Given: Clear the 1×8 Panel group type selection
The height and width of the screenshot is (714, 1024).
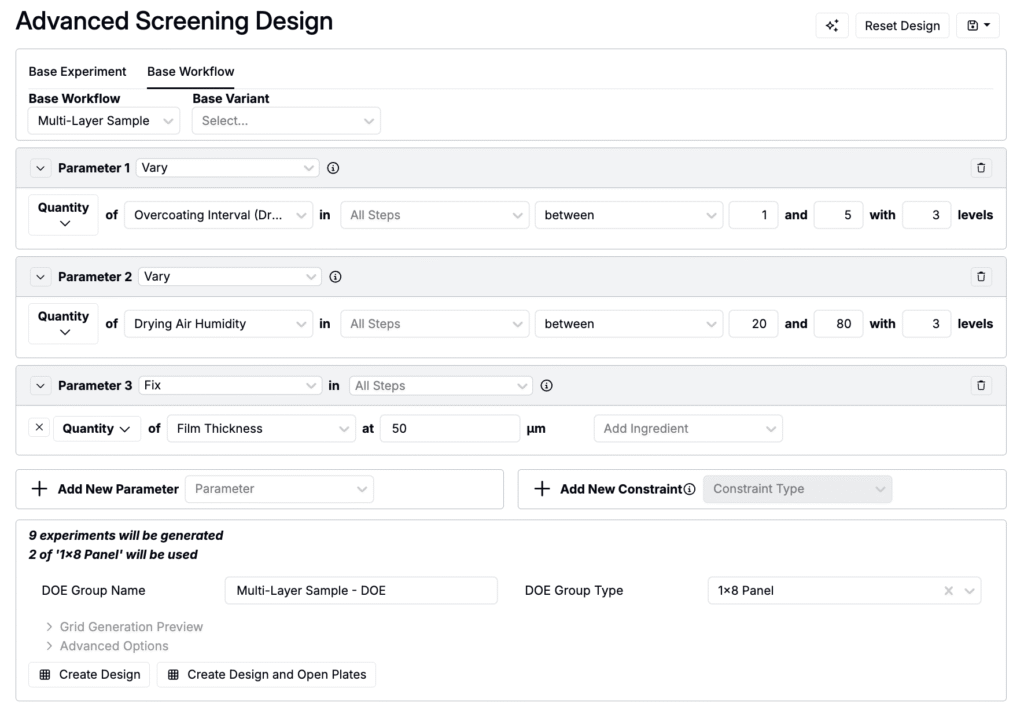Looking at the screenshot, I should (x=948, y=591).
